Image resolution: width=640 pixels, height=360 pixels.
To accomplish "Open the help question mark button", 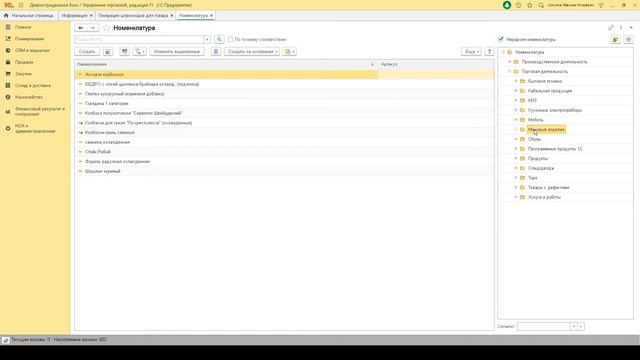I will click(x=489, y=51).
